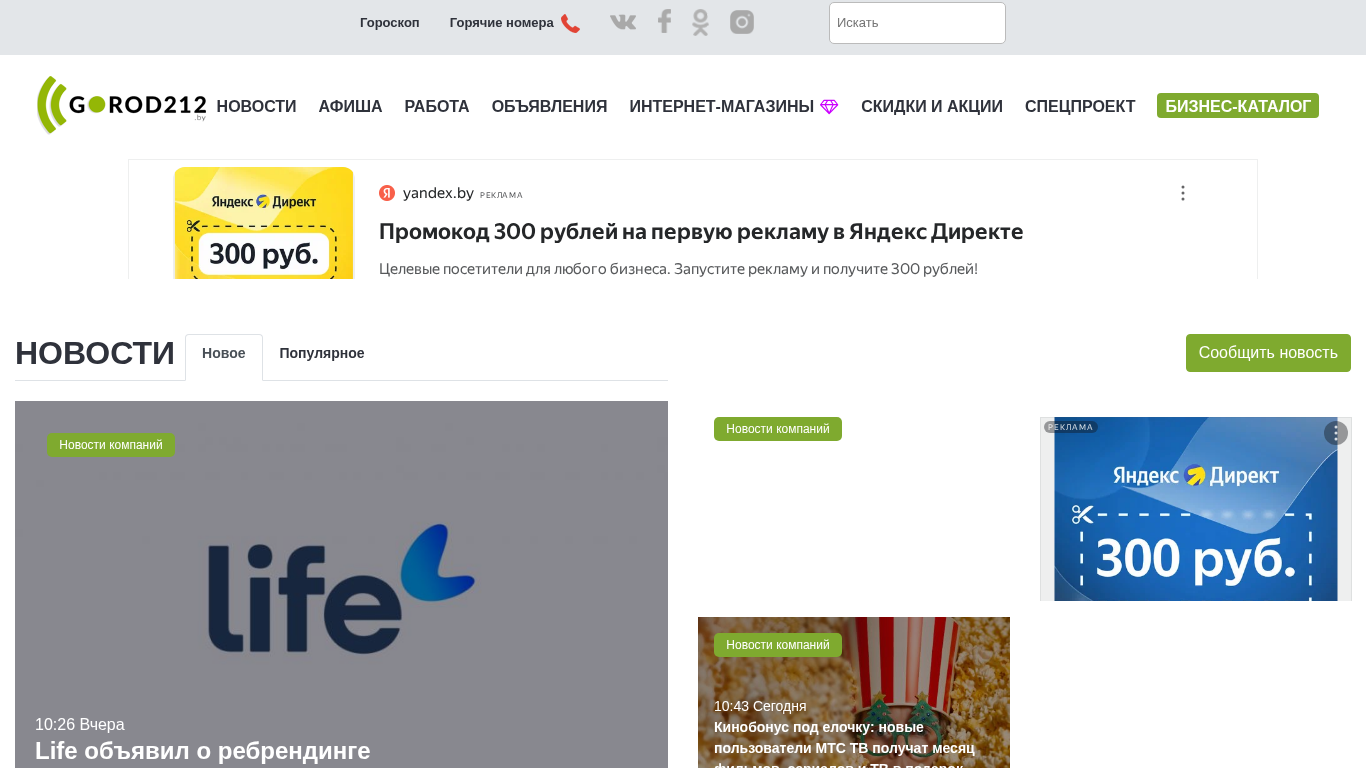Image resolution: width=1366 pixels, height=768 pixels.
Task: Open the Гороскоп link
Action: click(390, 23)
